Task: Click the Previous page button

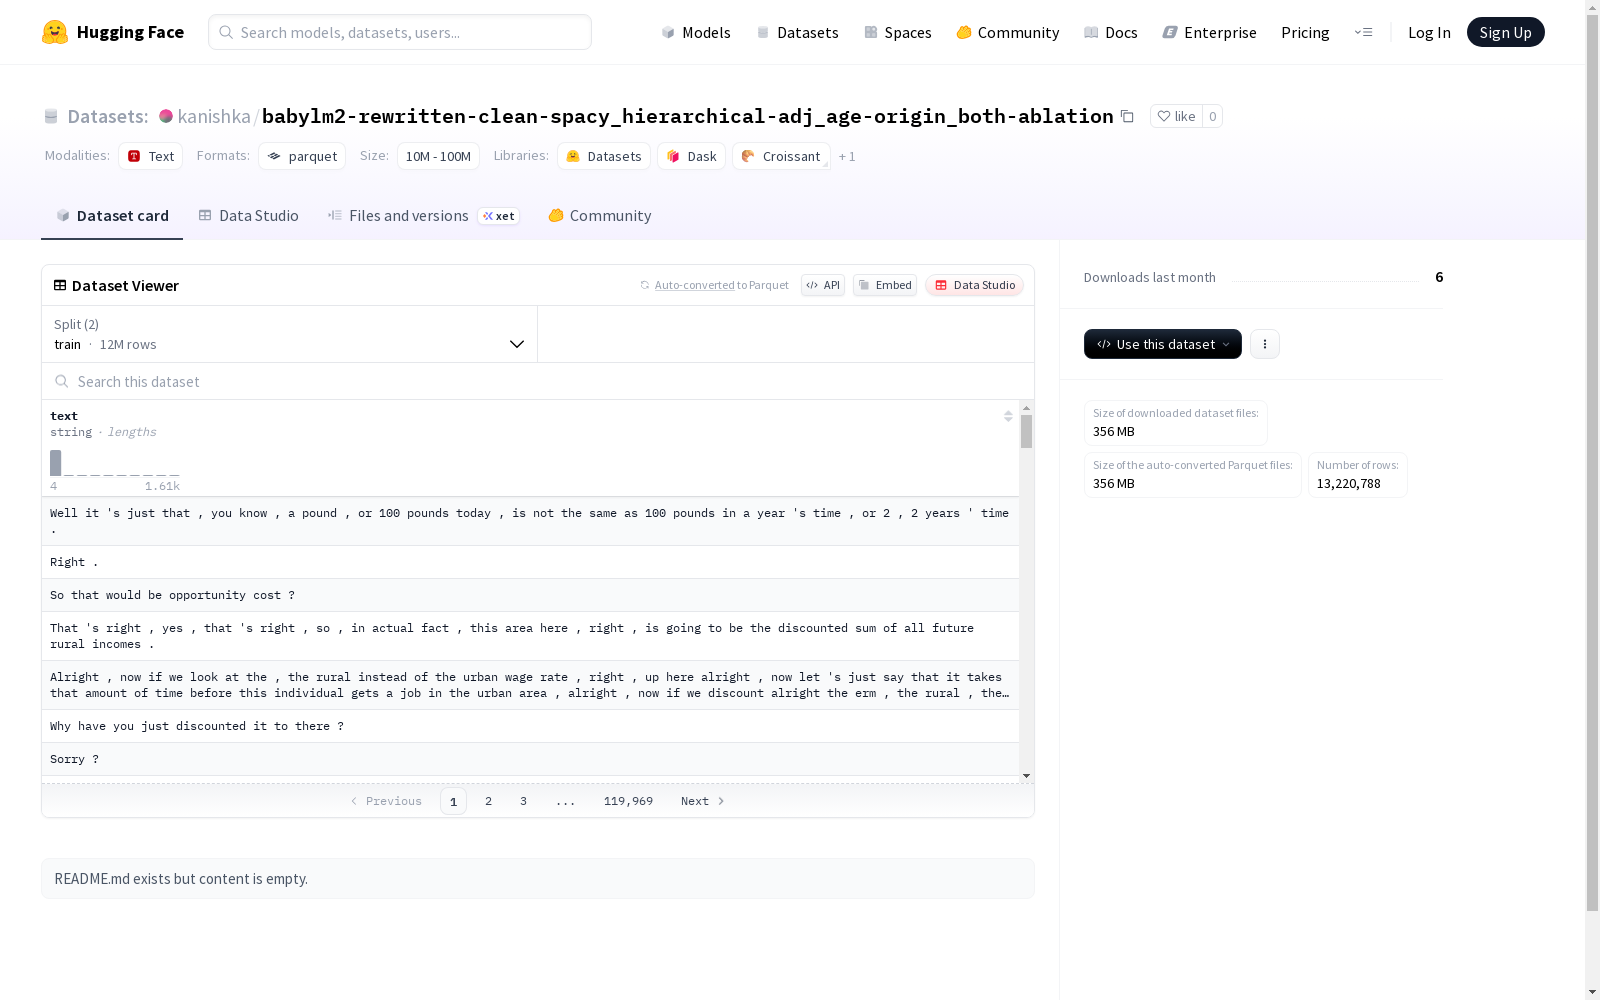Action: (x=386, y=801)
